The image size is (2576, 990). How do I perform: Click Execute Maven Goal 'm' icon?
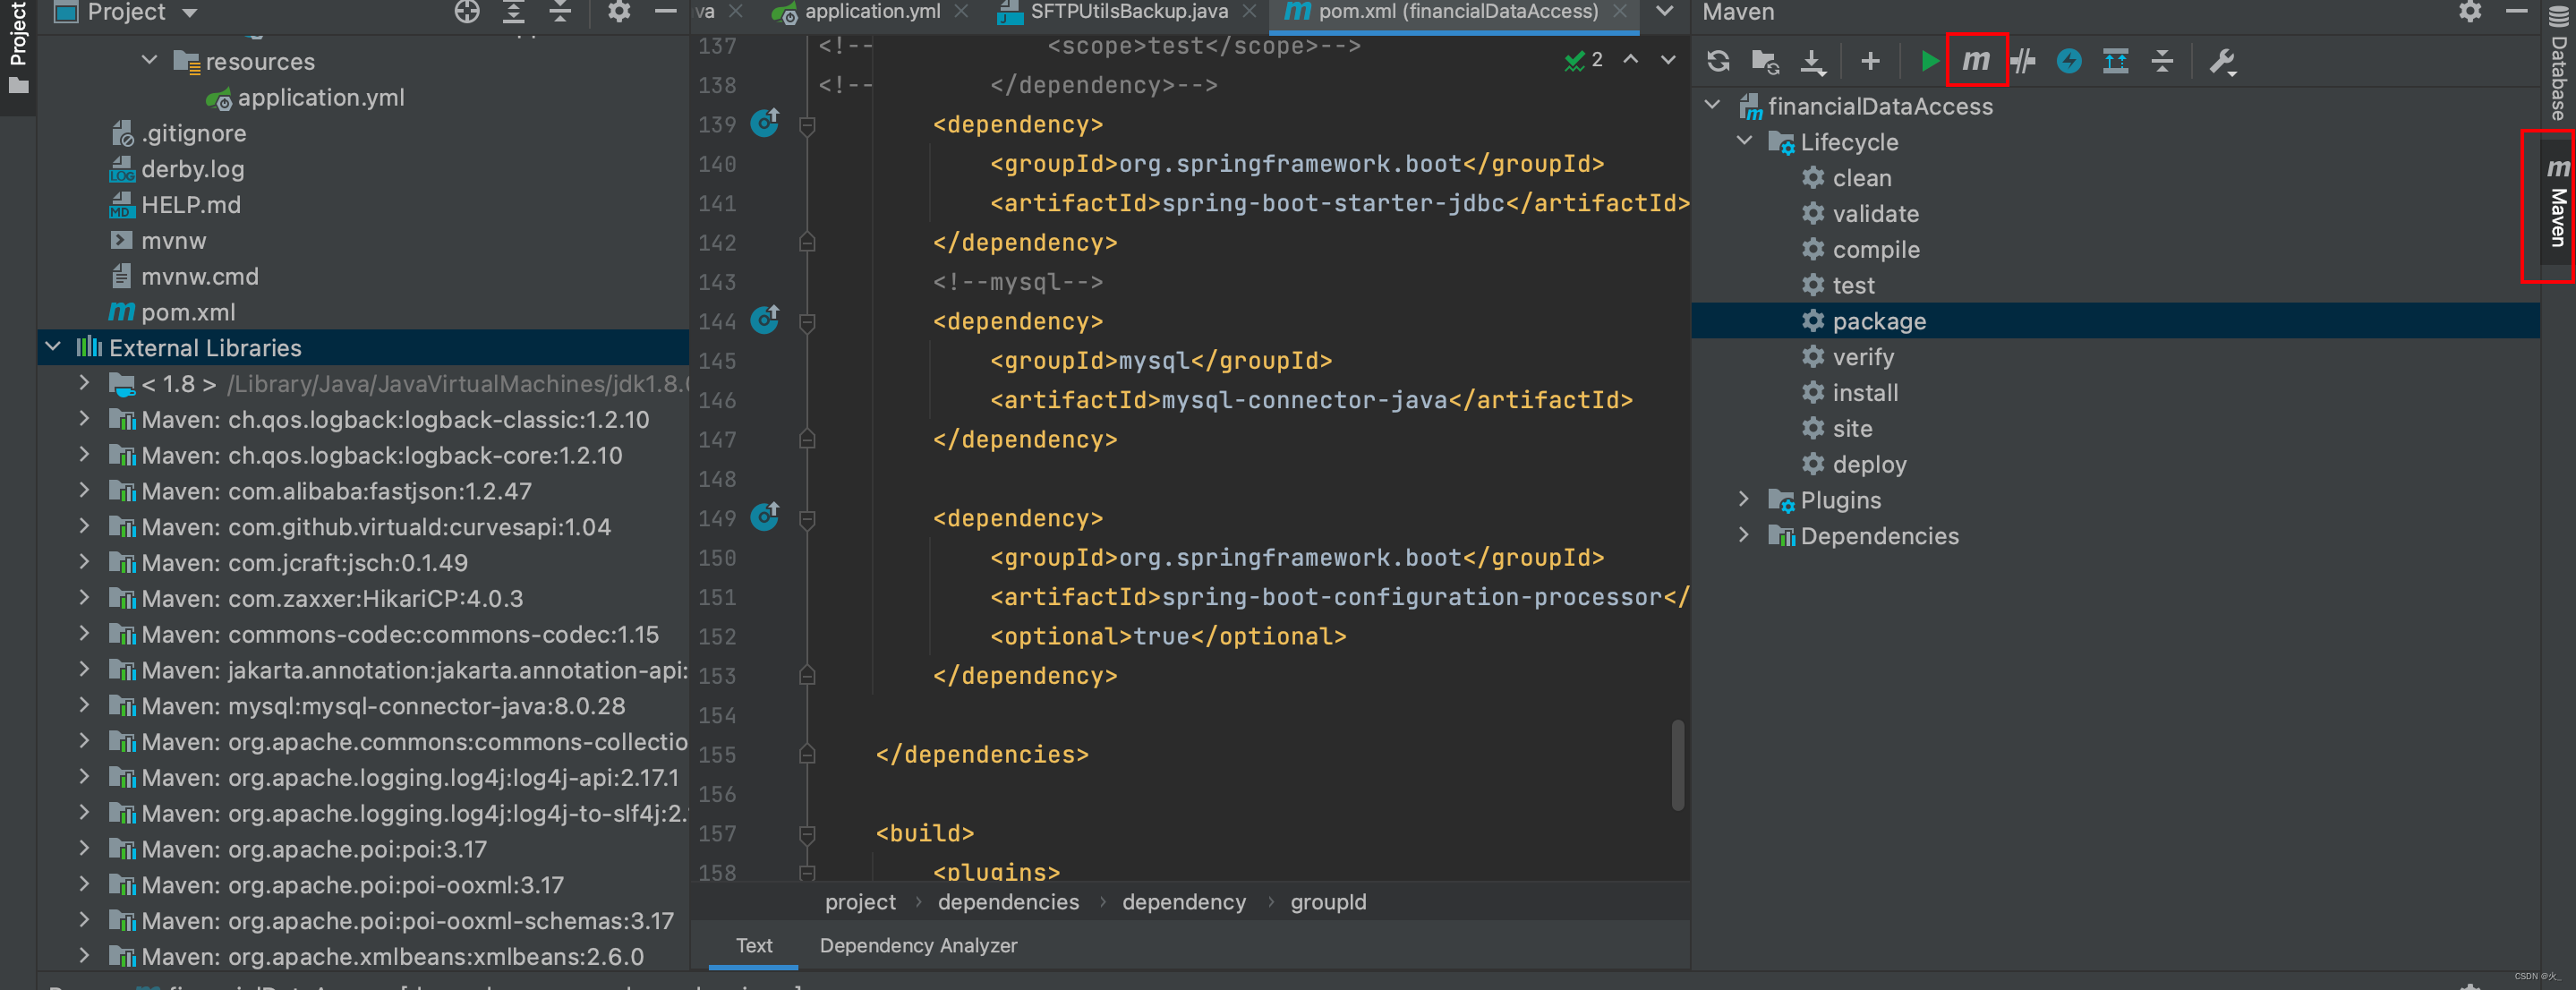(1975, 61)
